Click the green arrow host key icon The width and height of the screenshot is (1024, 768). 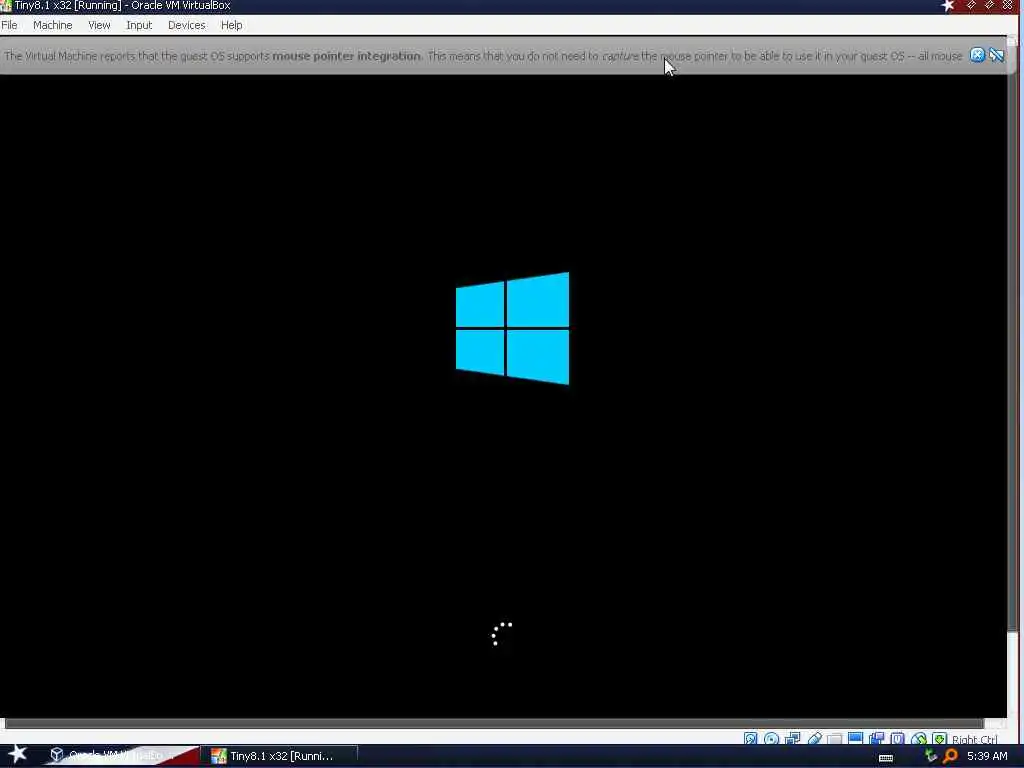(x=939, y=739)
